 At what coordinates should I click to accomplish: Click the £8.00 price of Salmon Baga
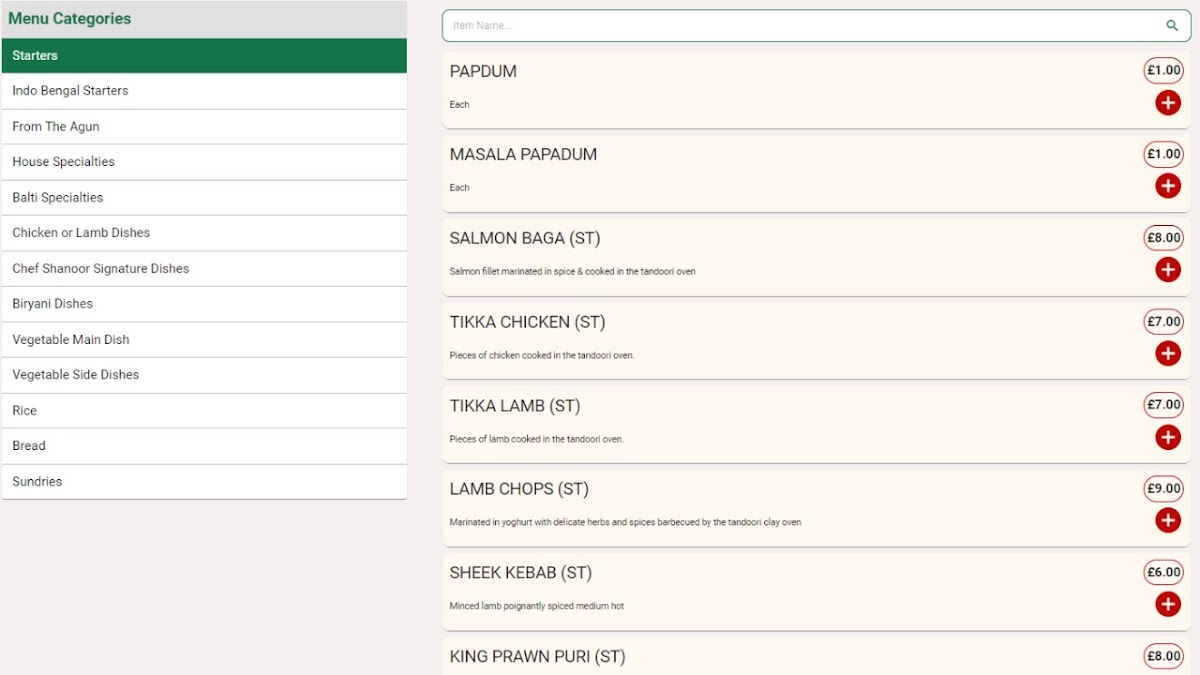[1163, 238]
